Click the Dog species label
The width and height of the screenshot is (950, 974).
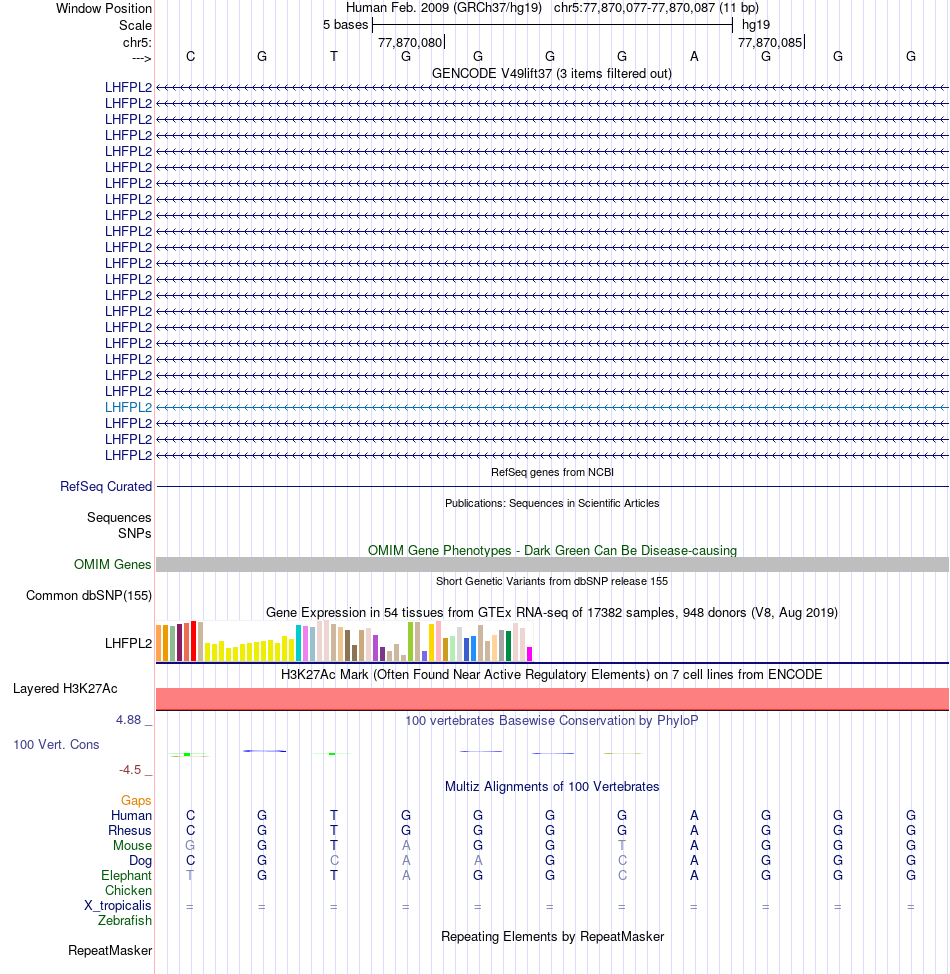tap(140, 860)
